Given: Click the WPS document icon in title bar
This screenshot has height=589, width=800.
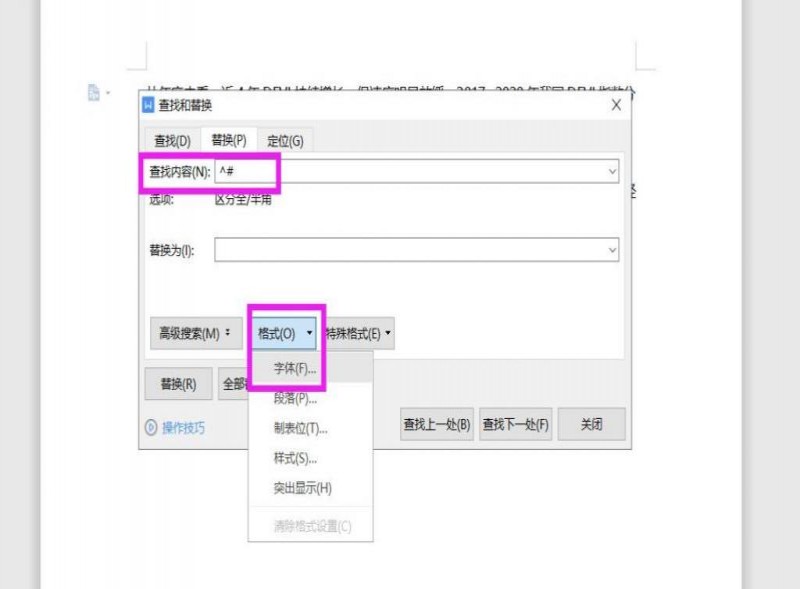Looking at the screenshot, I should click(x=148, y=105).
